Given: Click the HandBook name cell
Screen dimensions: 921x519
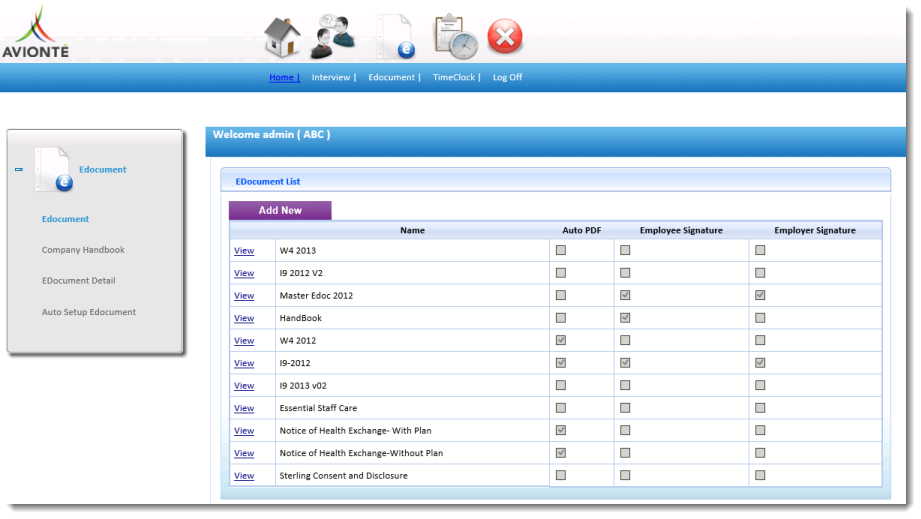Looking at the screenshot, I should (x=412, y=318).
